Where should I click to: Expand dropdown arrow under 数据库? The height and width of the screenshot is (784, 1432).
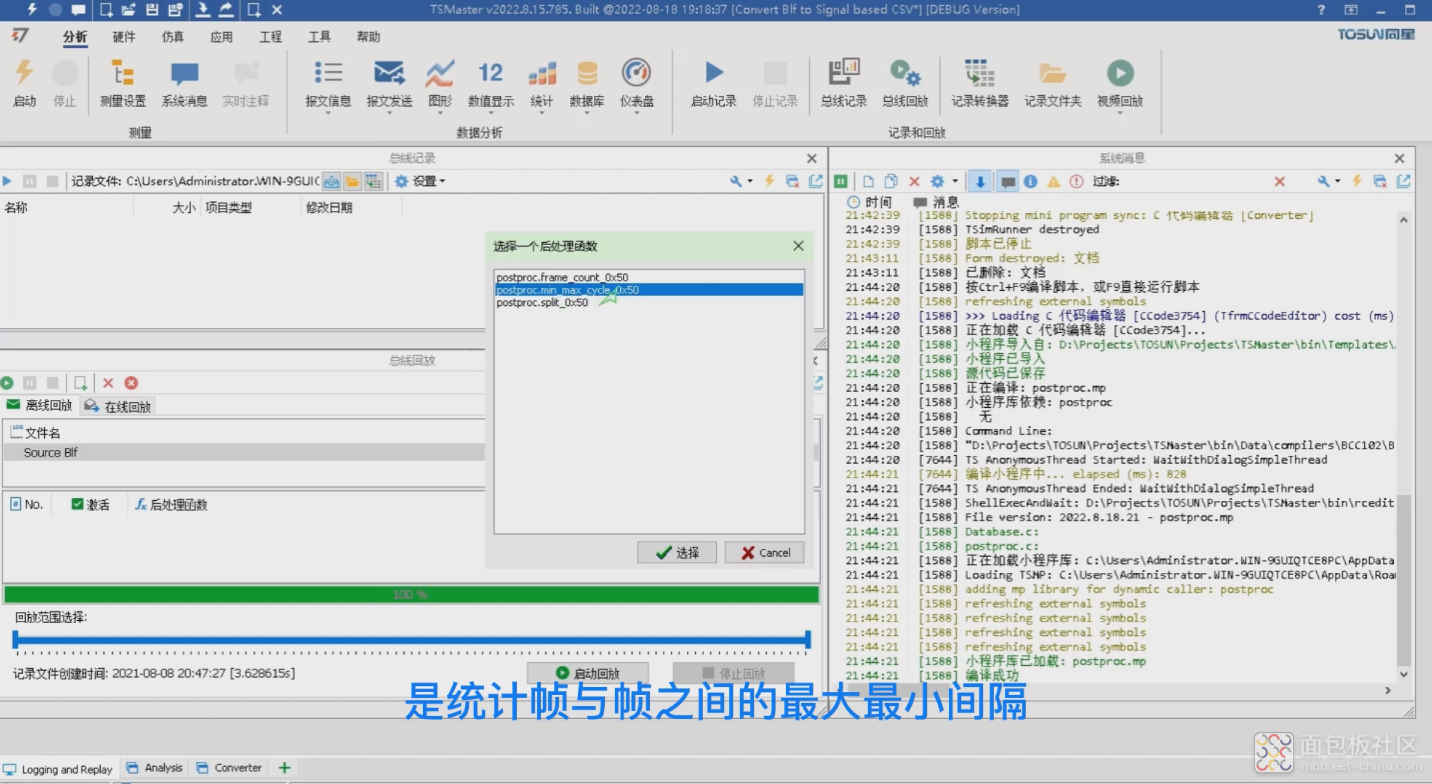pyautogui.click(x=587, y=113)
